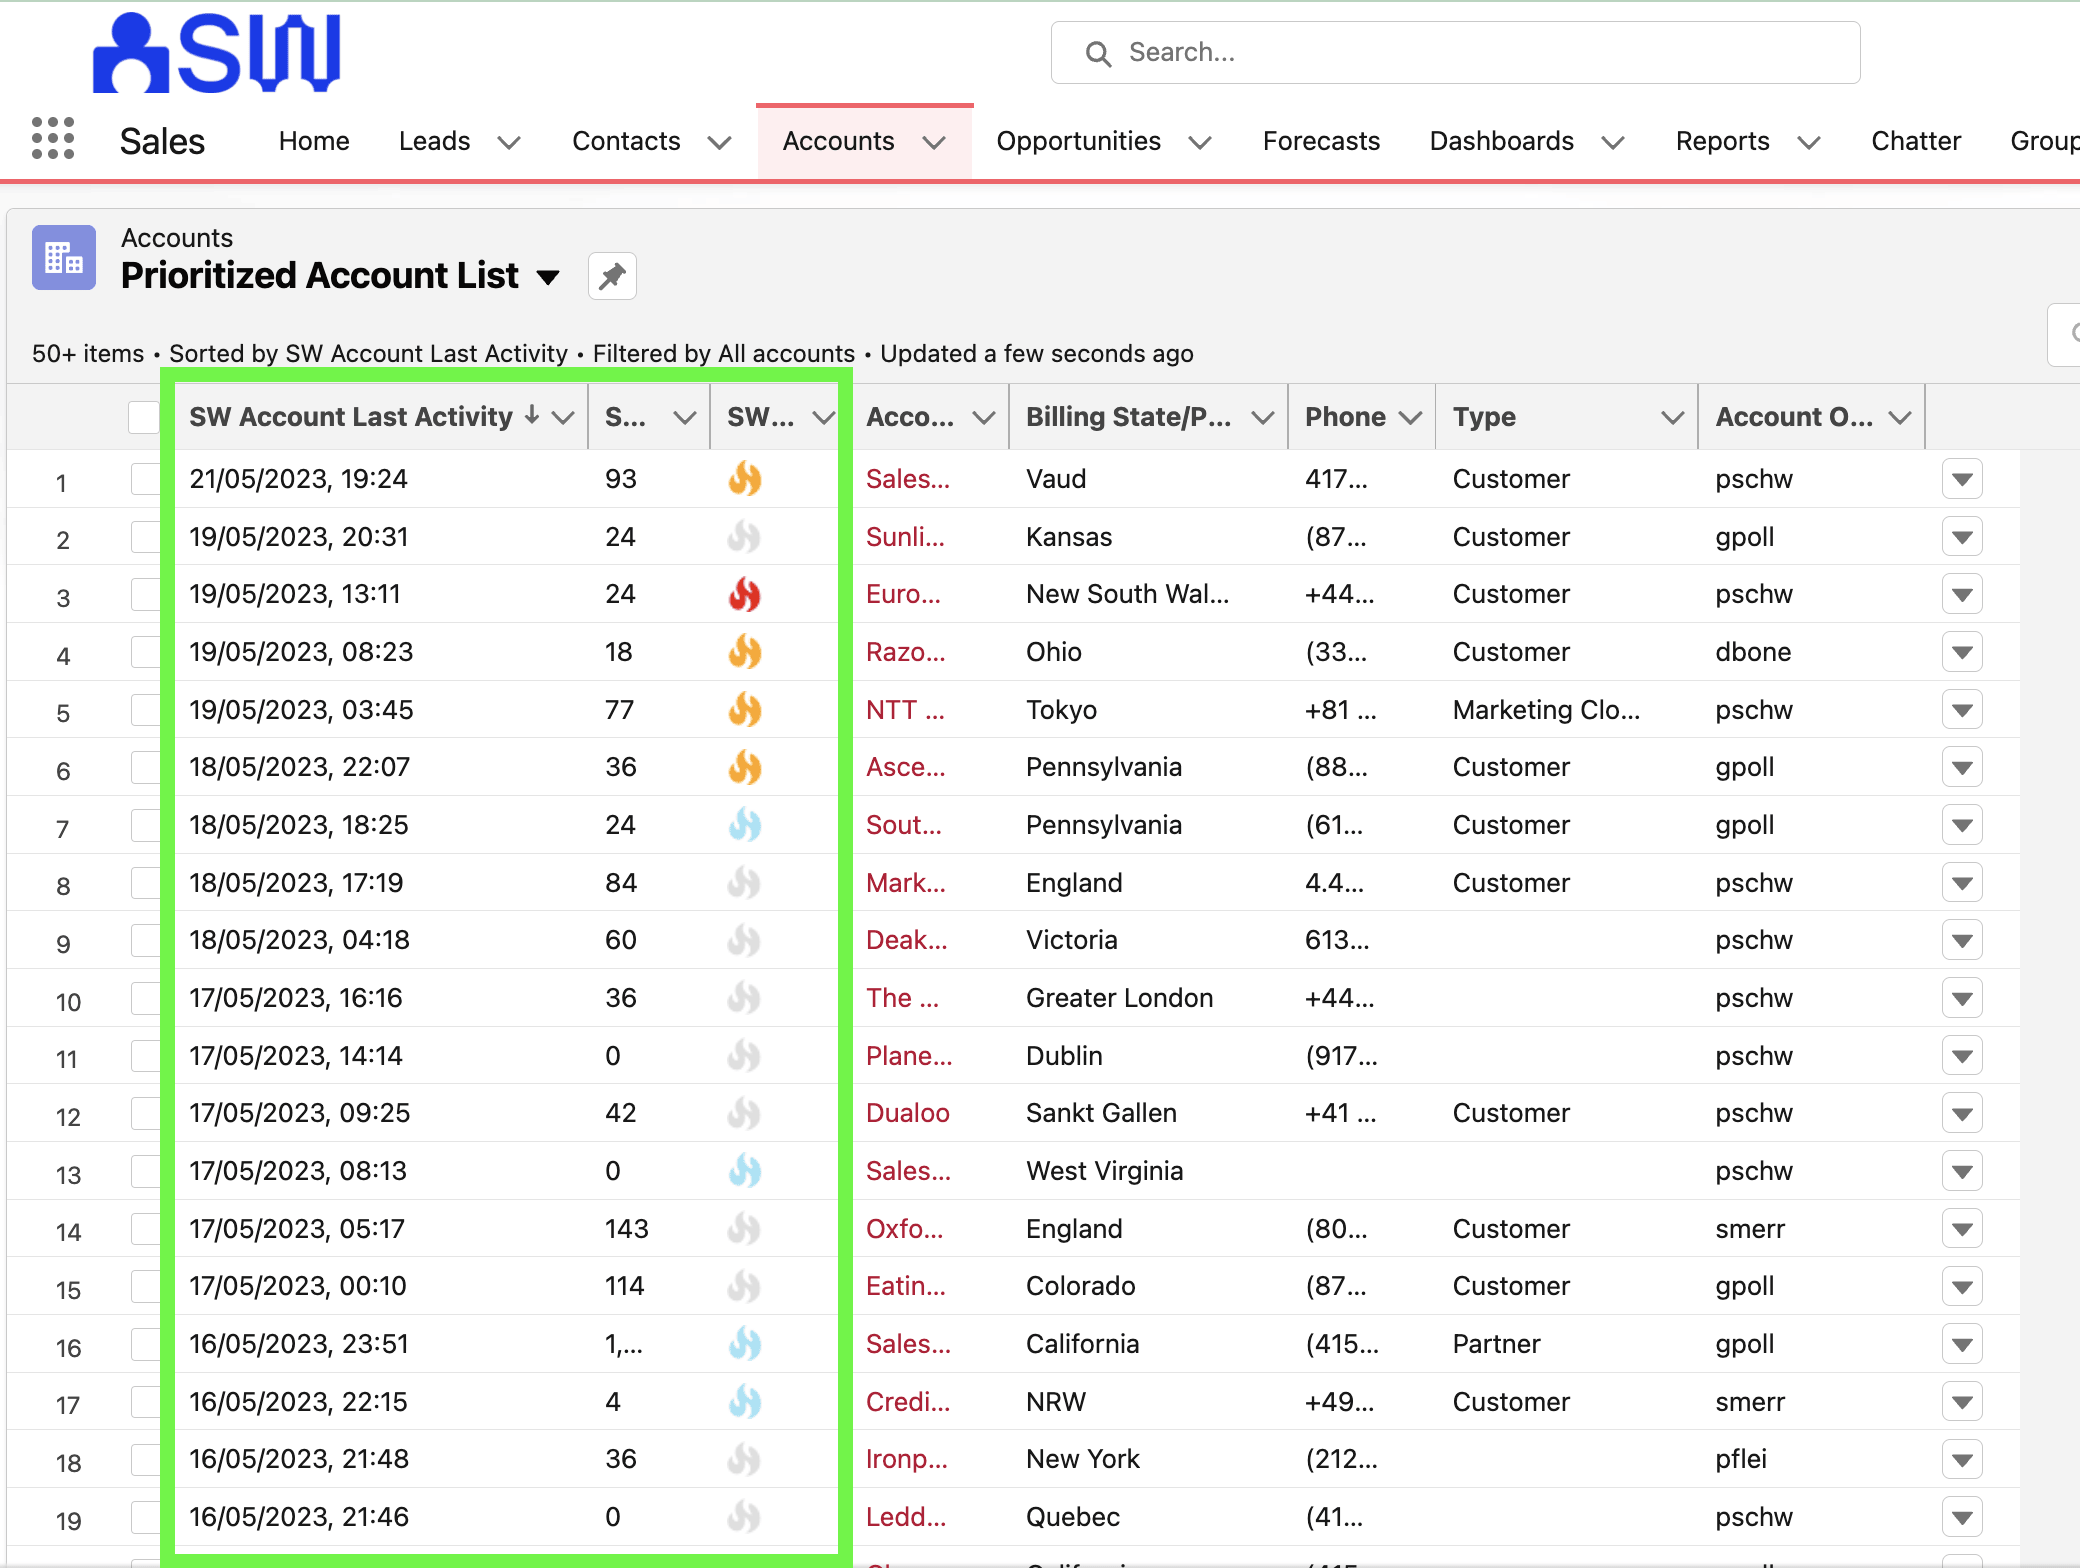Pin the Prioritized Account List view

[x=612, y=276]
